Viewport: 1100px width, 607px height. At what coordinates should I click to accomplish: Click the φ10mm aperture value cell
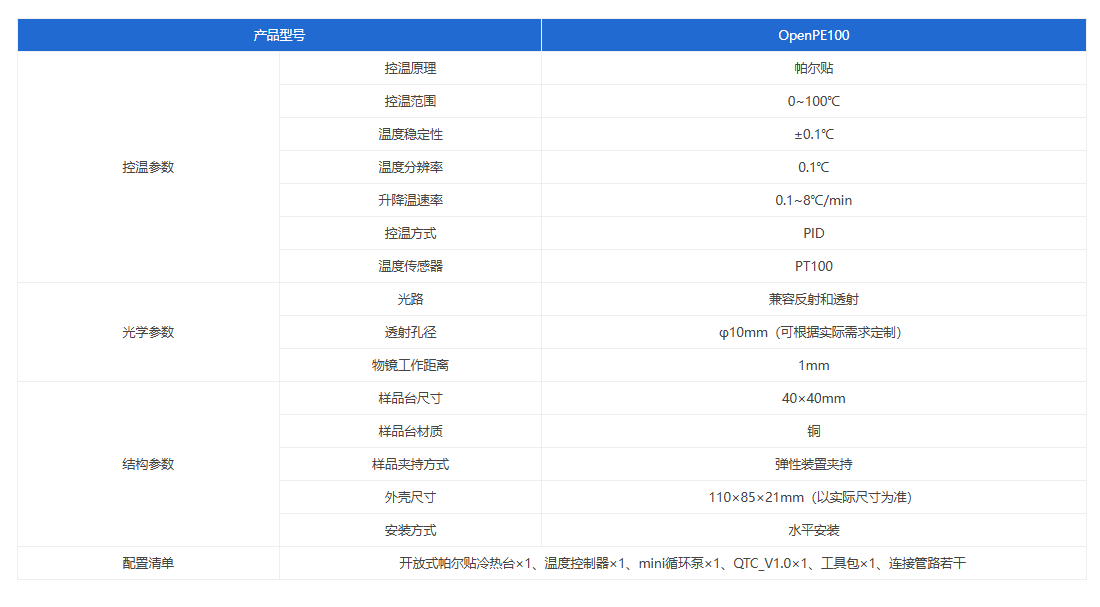(x=813, y=332)
